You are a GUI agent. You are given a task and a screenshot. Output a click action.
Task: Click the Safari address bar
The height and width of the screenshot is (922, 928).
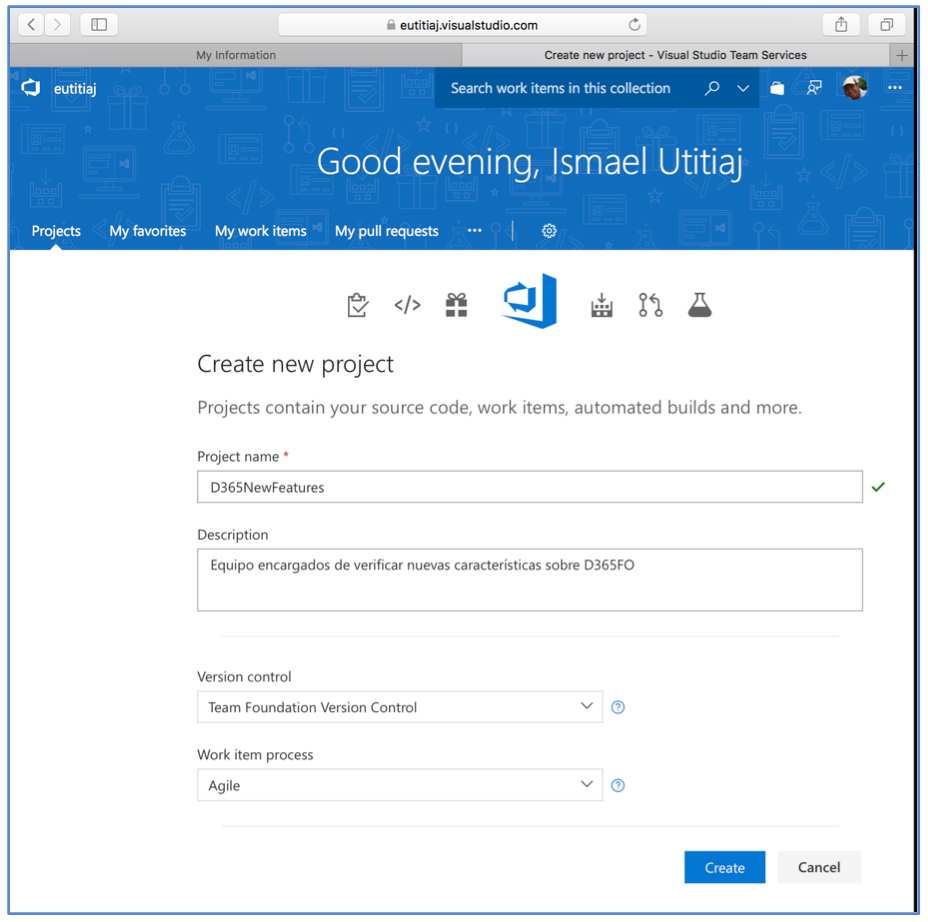[x=462, y=25]
